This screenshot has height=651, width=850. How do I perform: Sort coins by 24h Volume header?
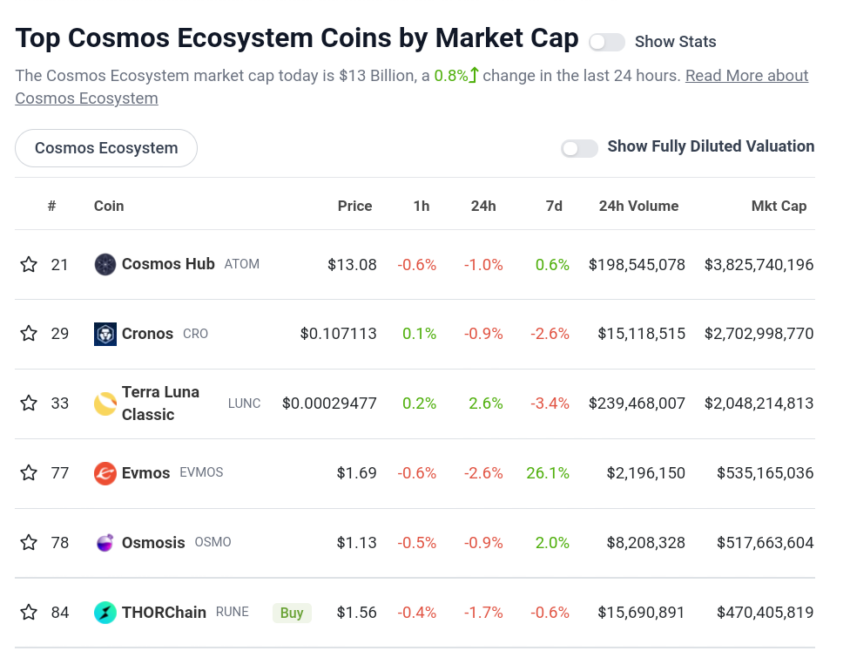point(638,206)
